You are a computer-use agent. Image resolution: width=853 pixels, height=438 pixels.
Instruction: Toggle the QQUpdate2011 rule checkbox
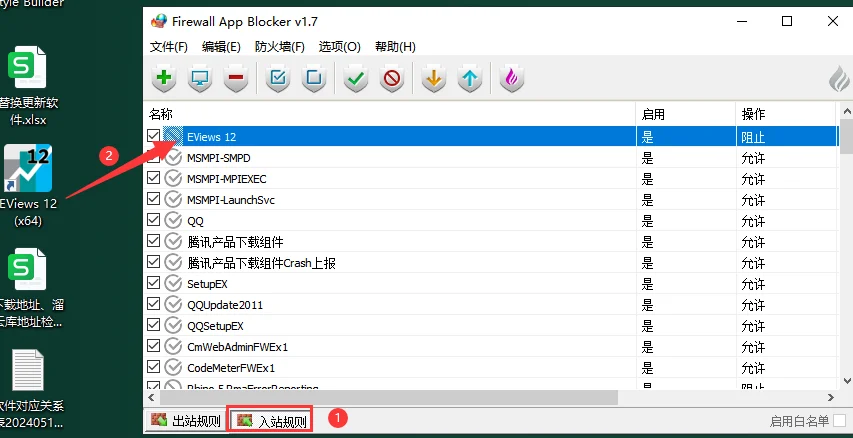tap(154, 304)
